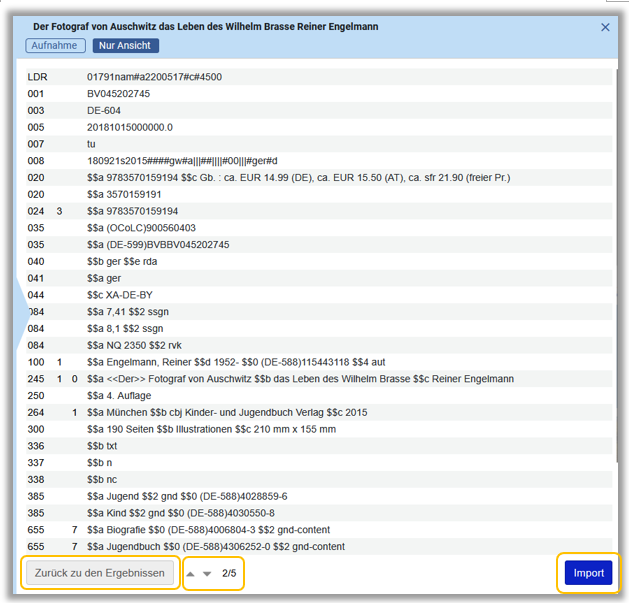Click the 337 value $$b n
Screen dimensions: 629x603
pos(99,463)
